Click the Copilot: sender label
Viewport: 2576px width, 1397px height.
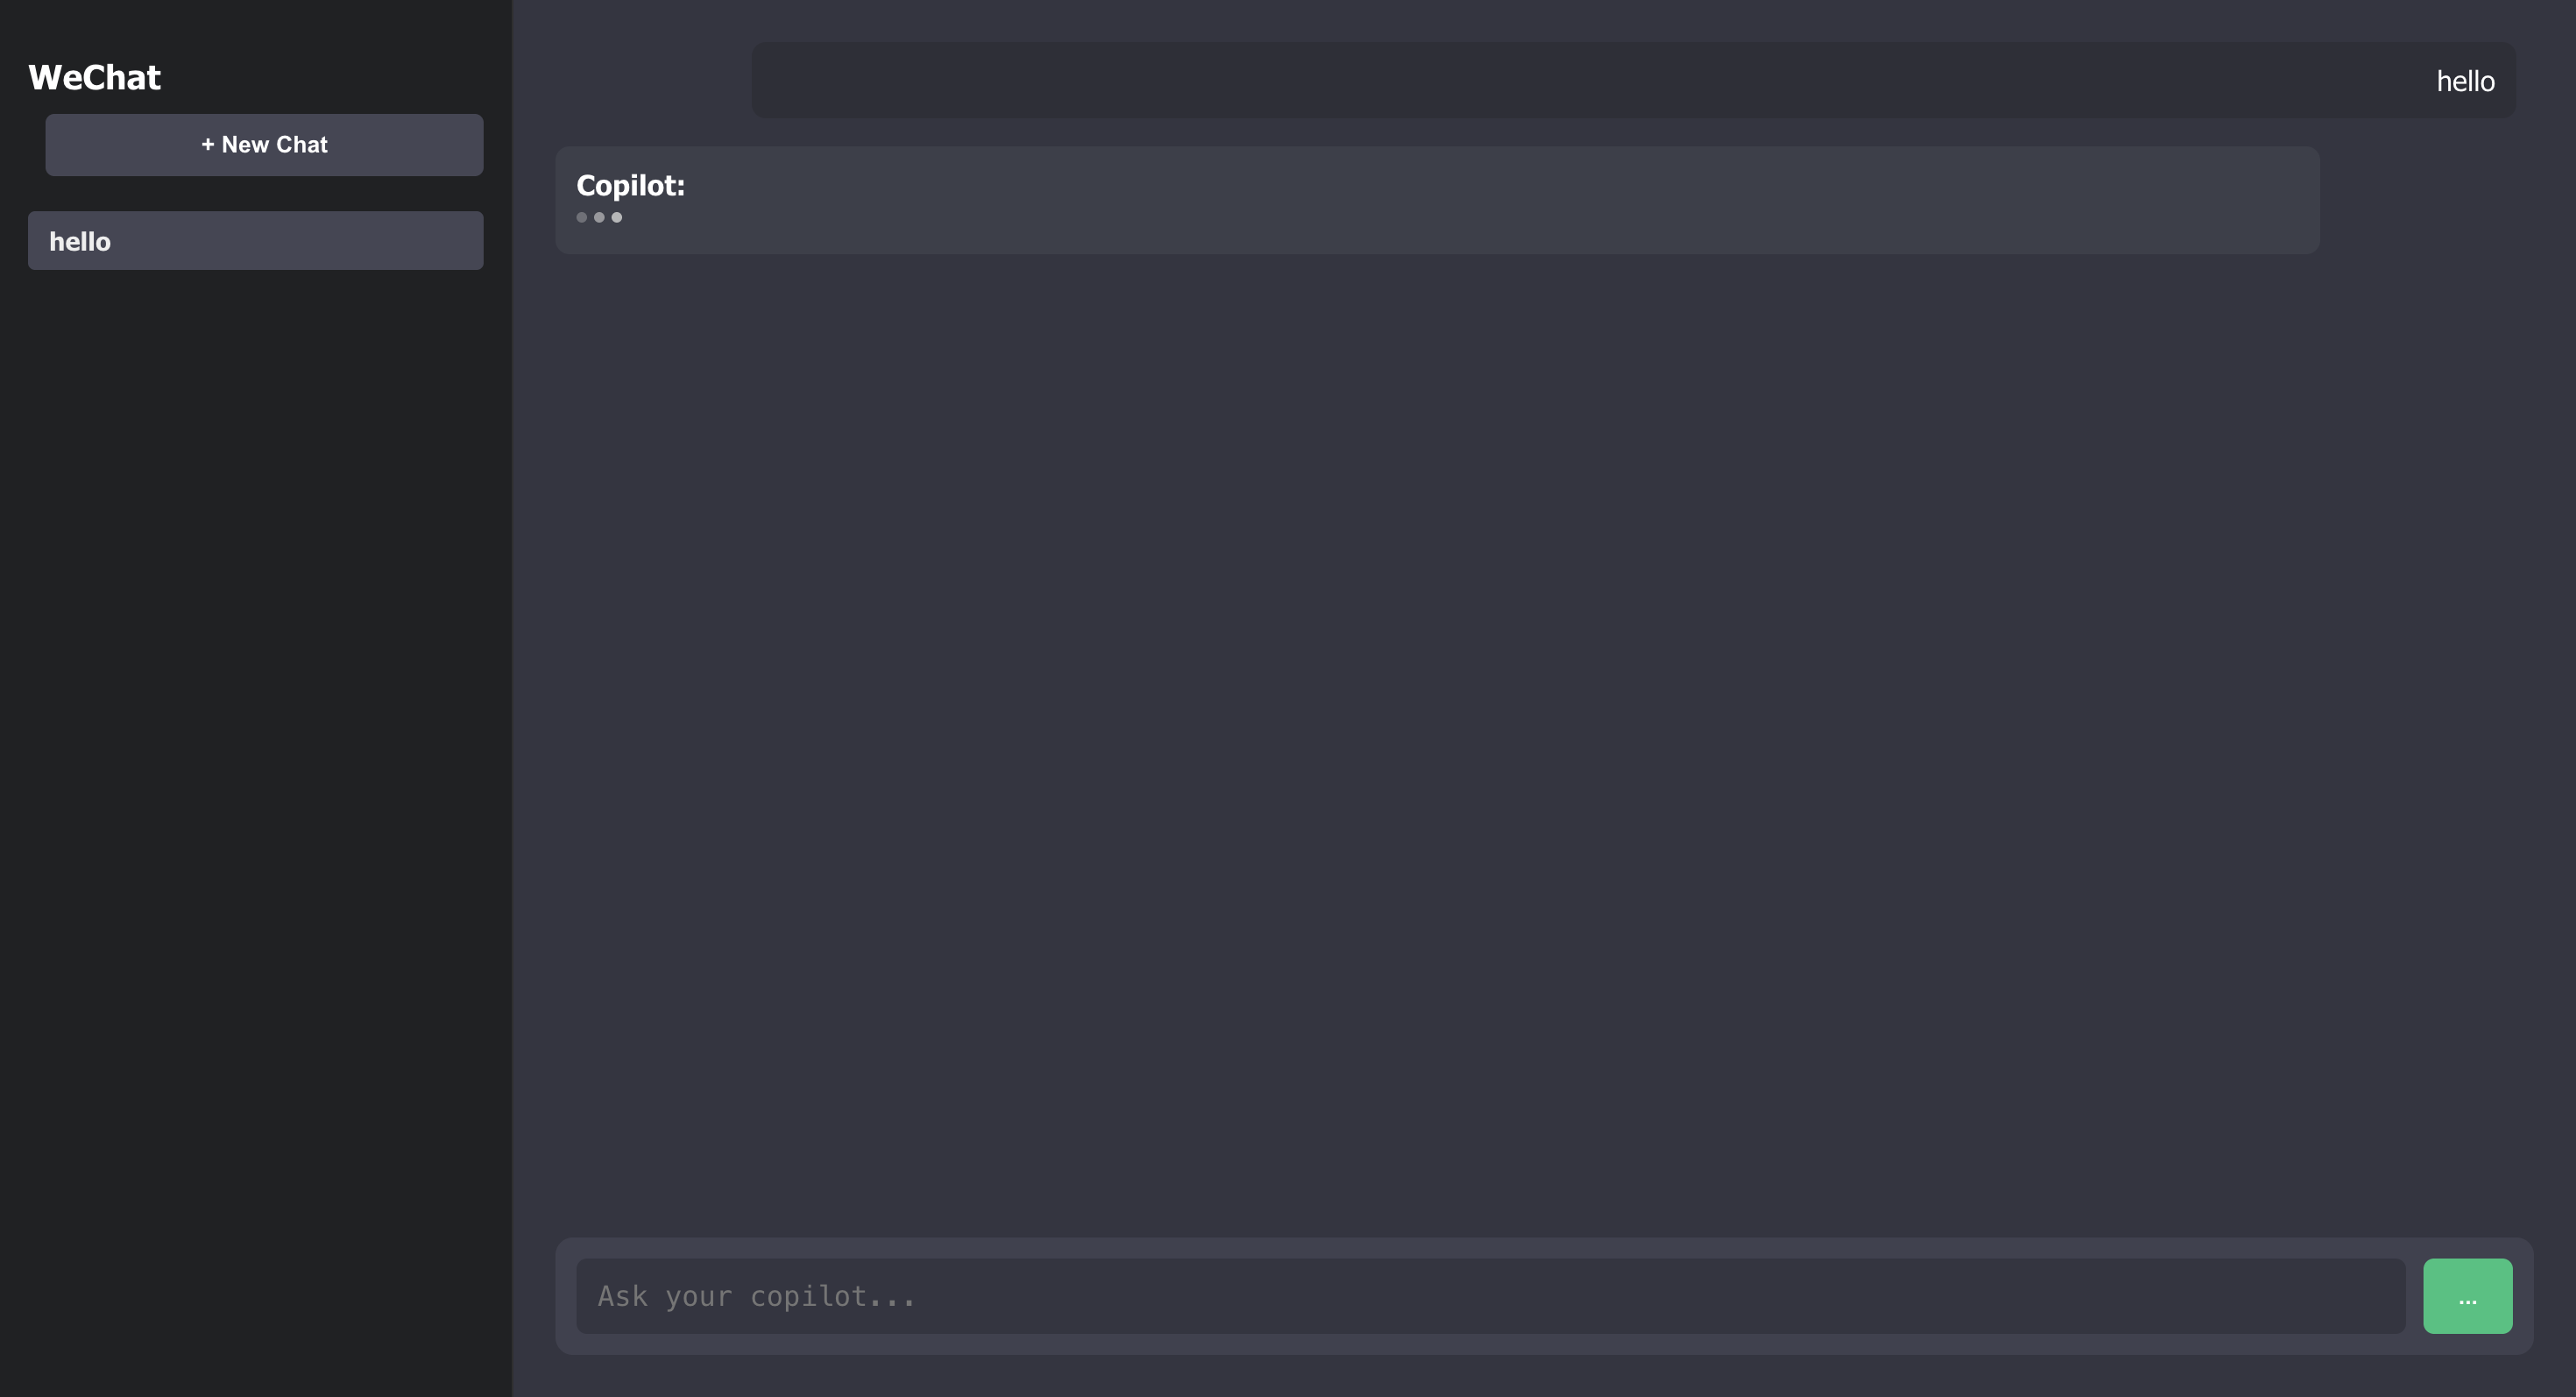click(630, 185)
